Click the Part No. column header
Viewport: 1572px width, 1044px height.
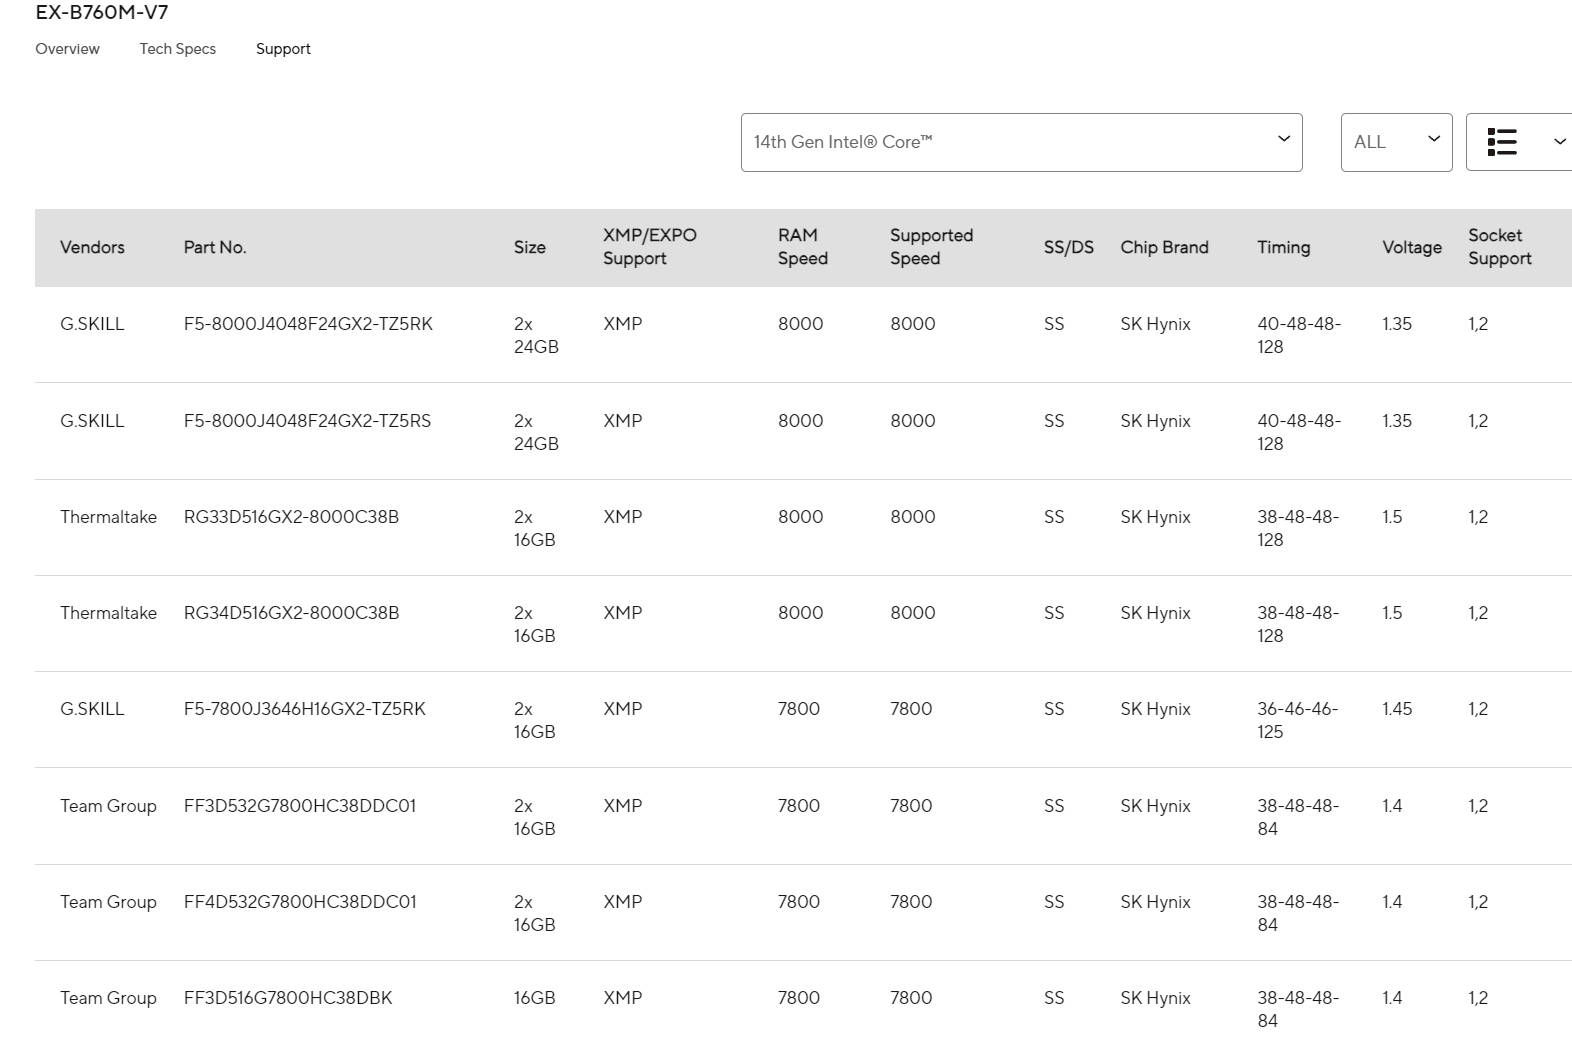tap(215, 247)
